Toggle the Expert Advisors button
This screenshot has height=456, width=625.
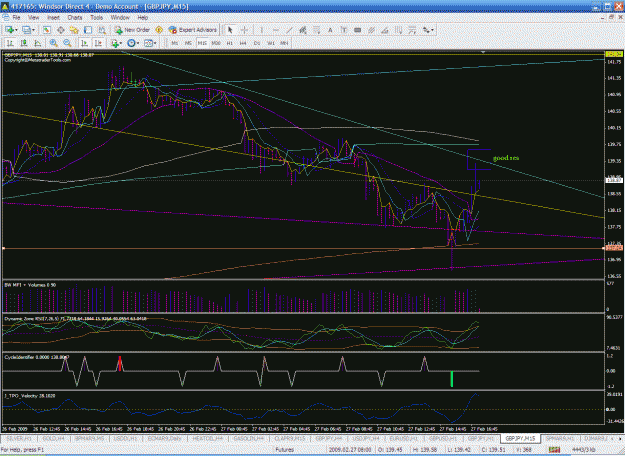click(193, 30)
